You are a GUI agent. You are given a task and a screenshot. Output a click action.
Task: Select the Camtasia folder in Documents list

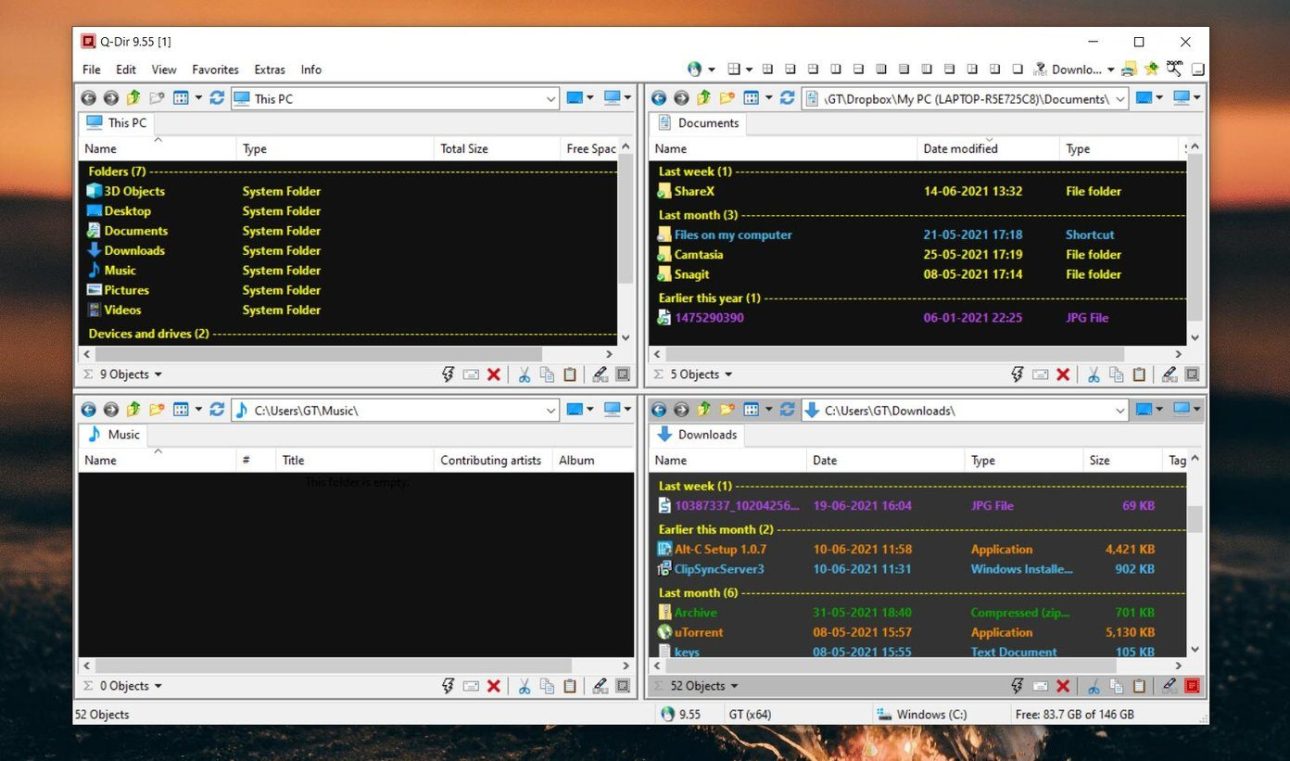tap(698, 255)
